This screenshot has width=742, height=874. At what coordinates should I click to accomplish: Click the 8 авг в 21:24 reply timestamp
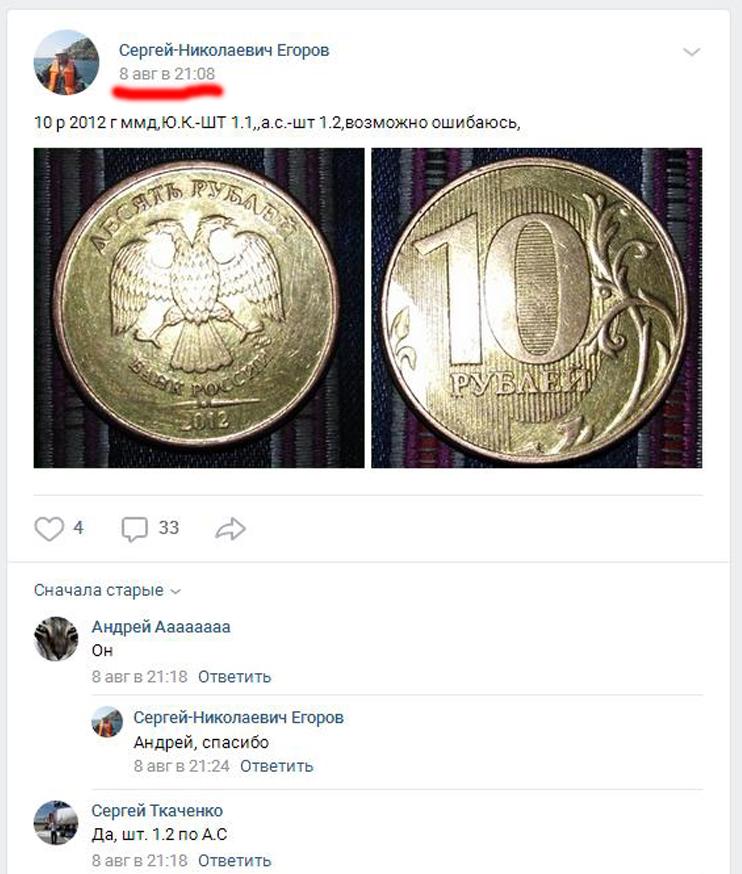pos(182,766)
